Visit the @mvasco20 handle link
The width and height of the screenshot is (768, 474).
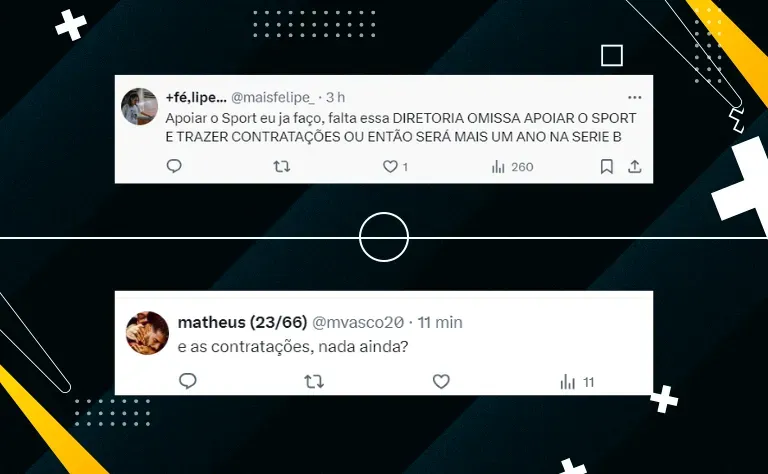[x=358, y=322]
